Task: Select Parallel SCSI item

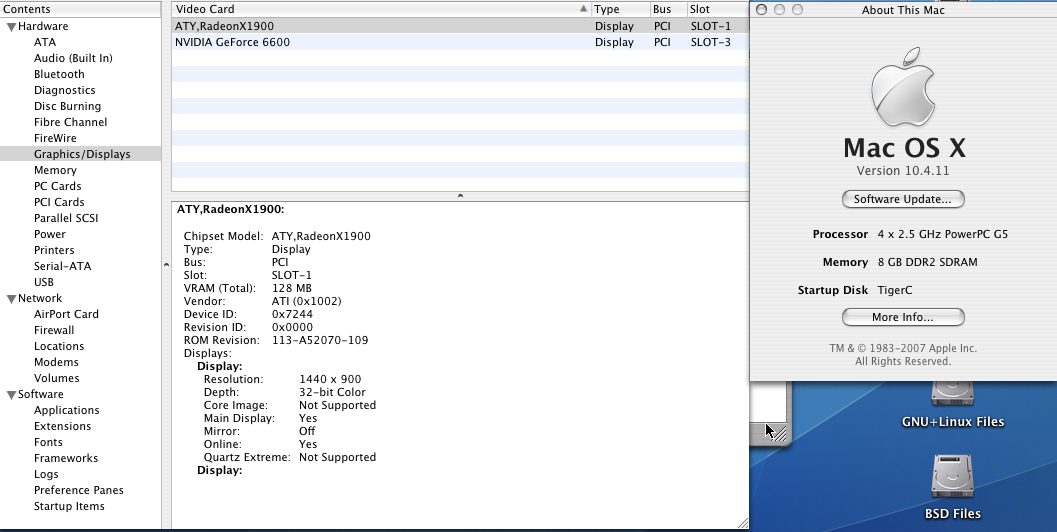Action: 66,218
